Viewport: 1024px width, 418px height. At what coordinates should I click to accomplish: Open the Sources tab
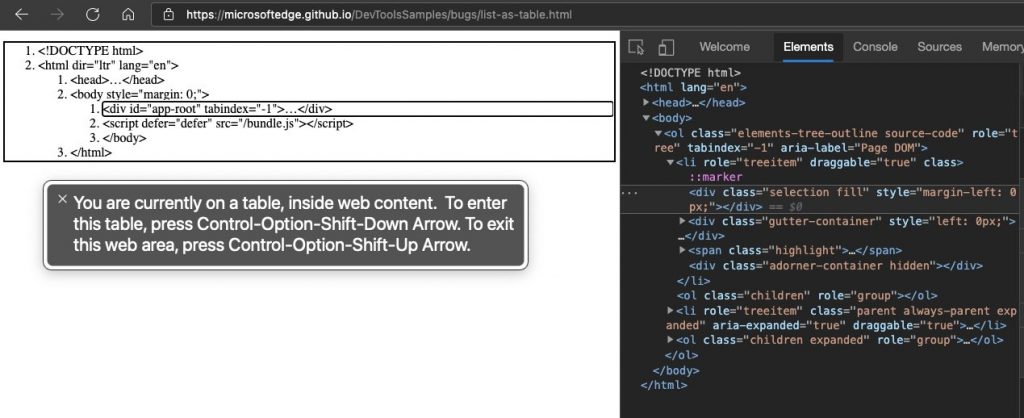[939, 47]
